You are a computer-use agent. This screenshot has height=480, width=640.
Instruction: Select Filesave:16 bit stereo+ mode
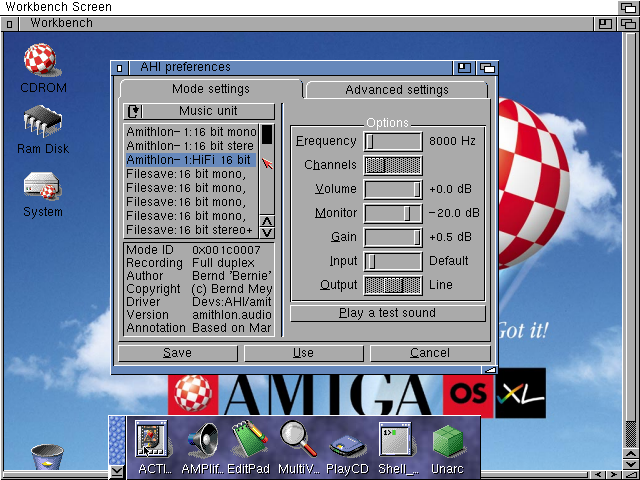pyautogui.click(x=191, y=230)
